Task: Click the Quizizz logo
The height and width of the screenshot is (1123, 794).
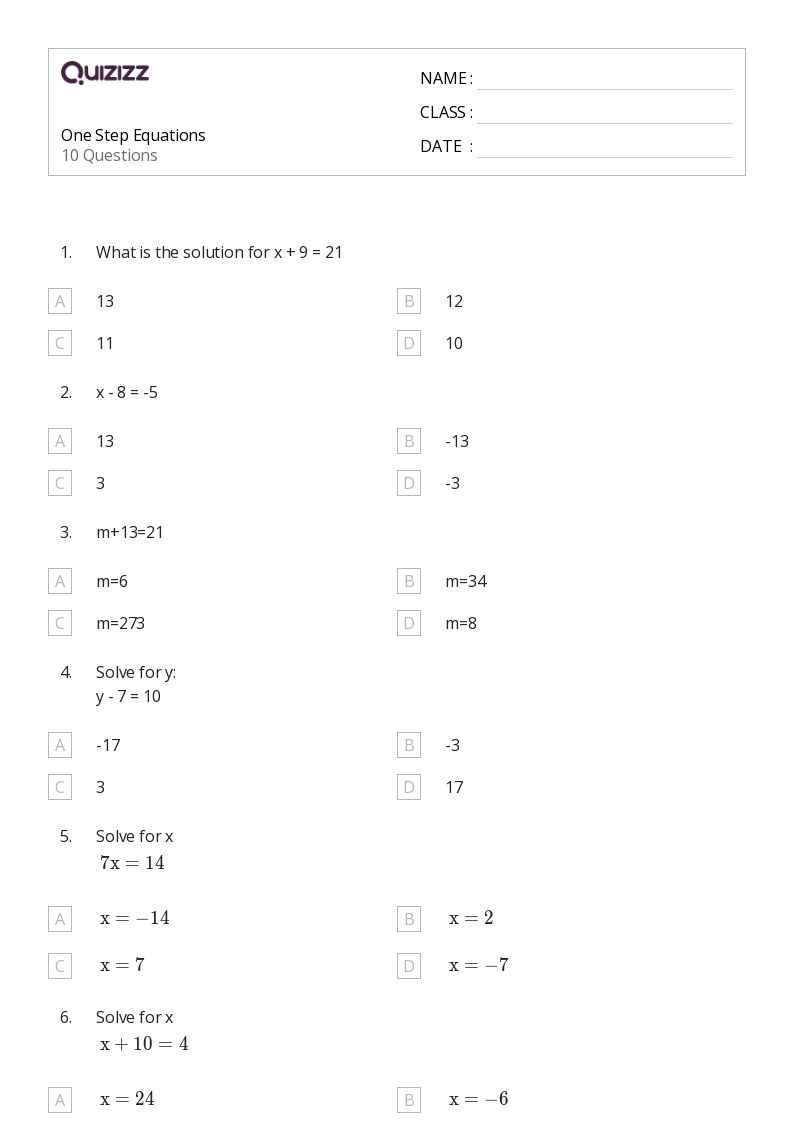Action: tap(105, 73)
